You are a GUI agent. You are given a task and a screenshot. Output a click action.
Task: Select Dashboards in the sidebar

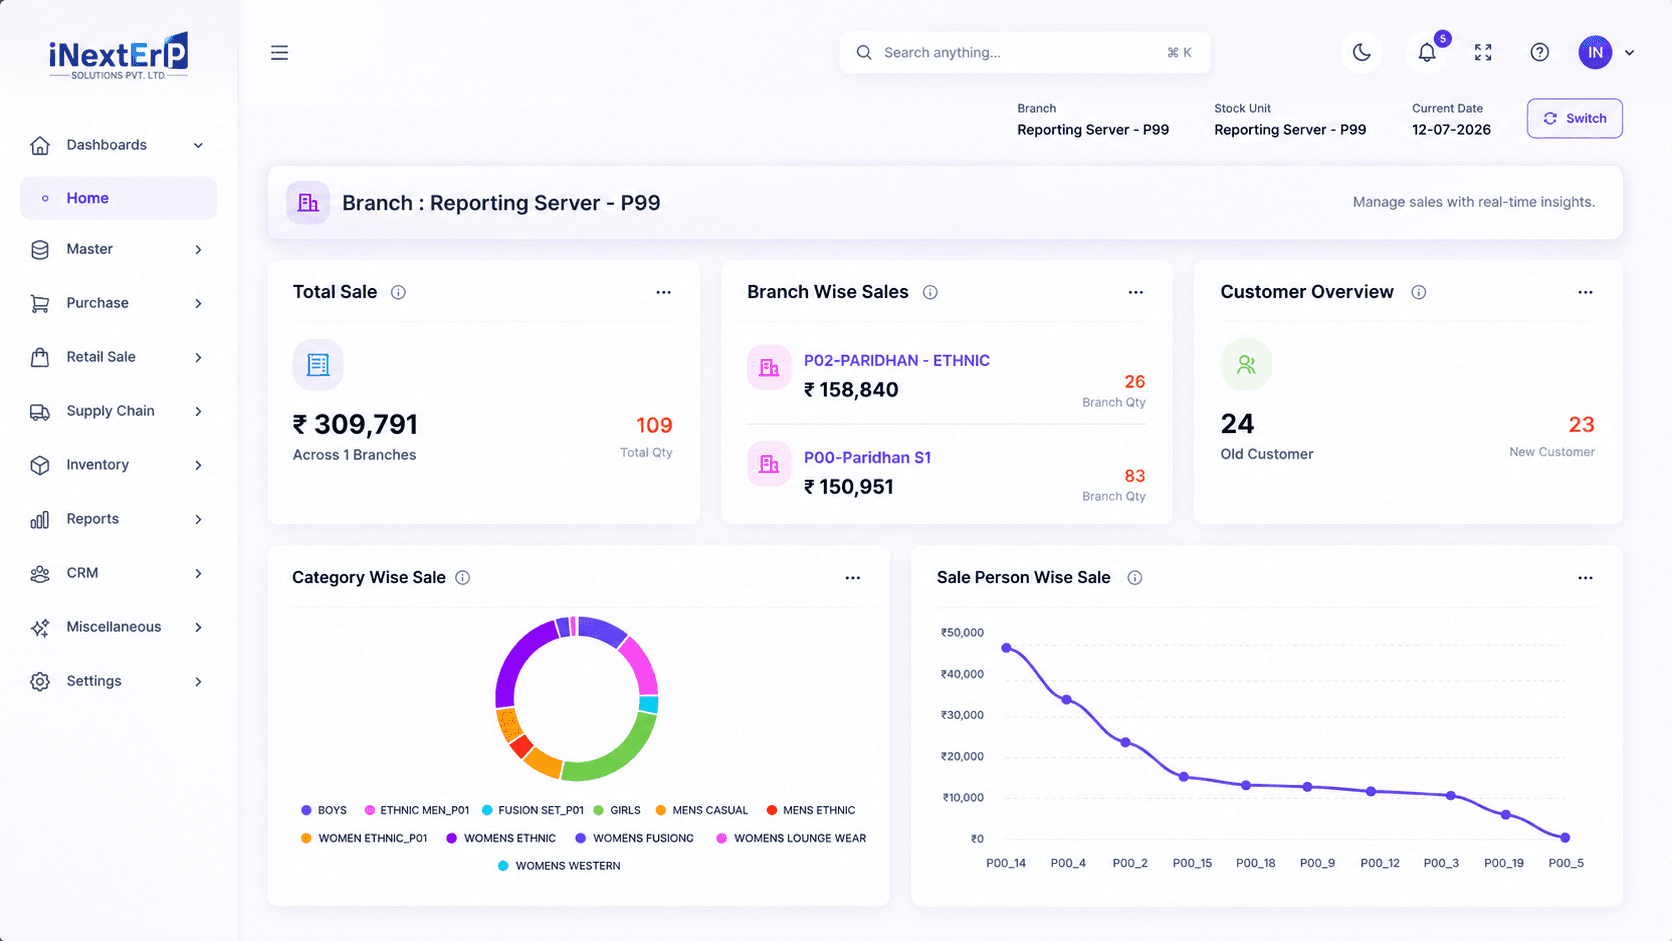118,145
